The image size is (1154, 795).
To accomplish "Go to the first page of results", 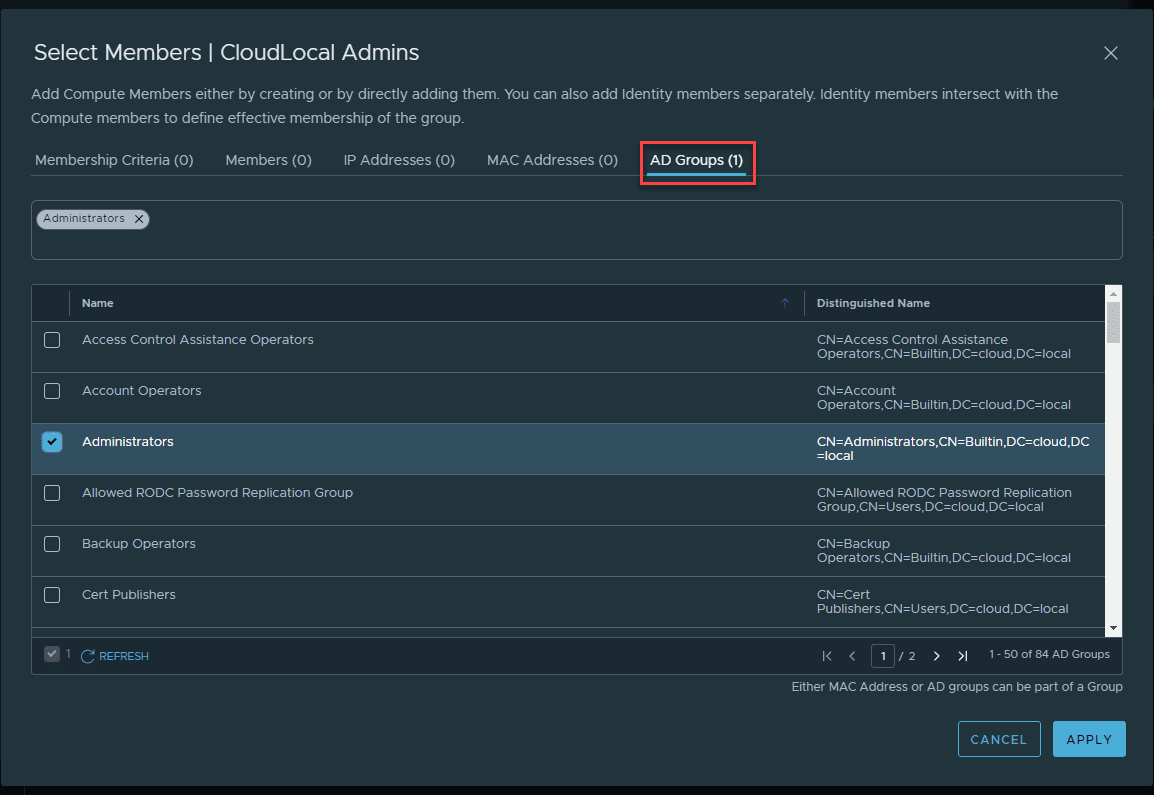I will pyautogui.click(x=827, y=656).
